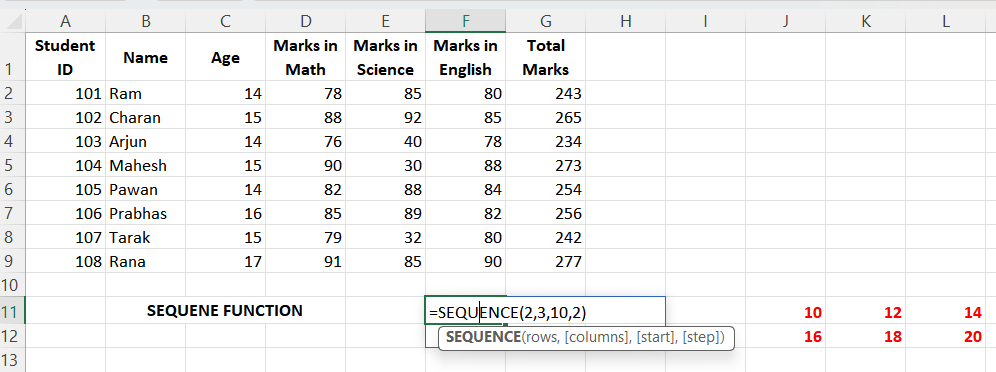
Task: Select highlighted column F header
Action: pos(466,21)
